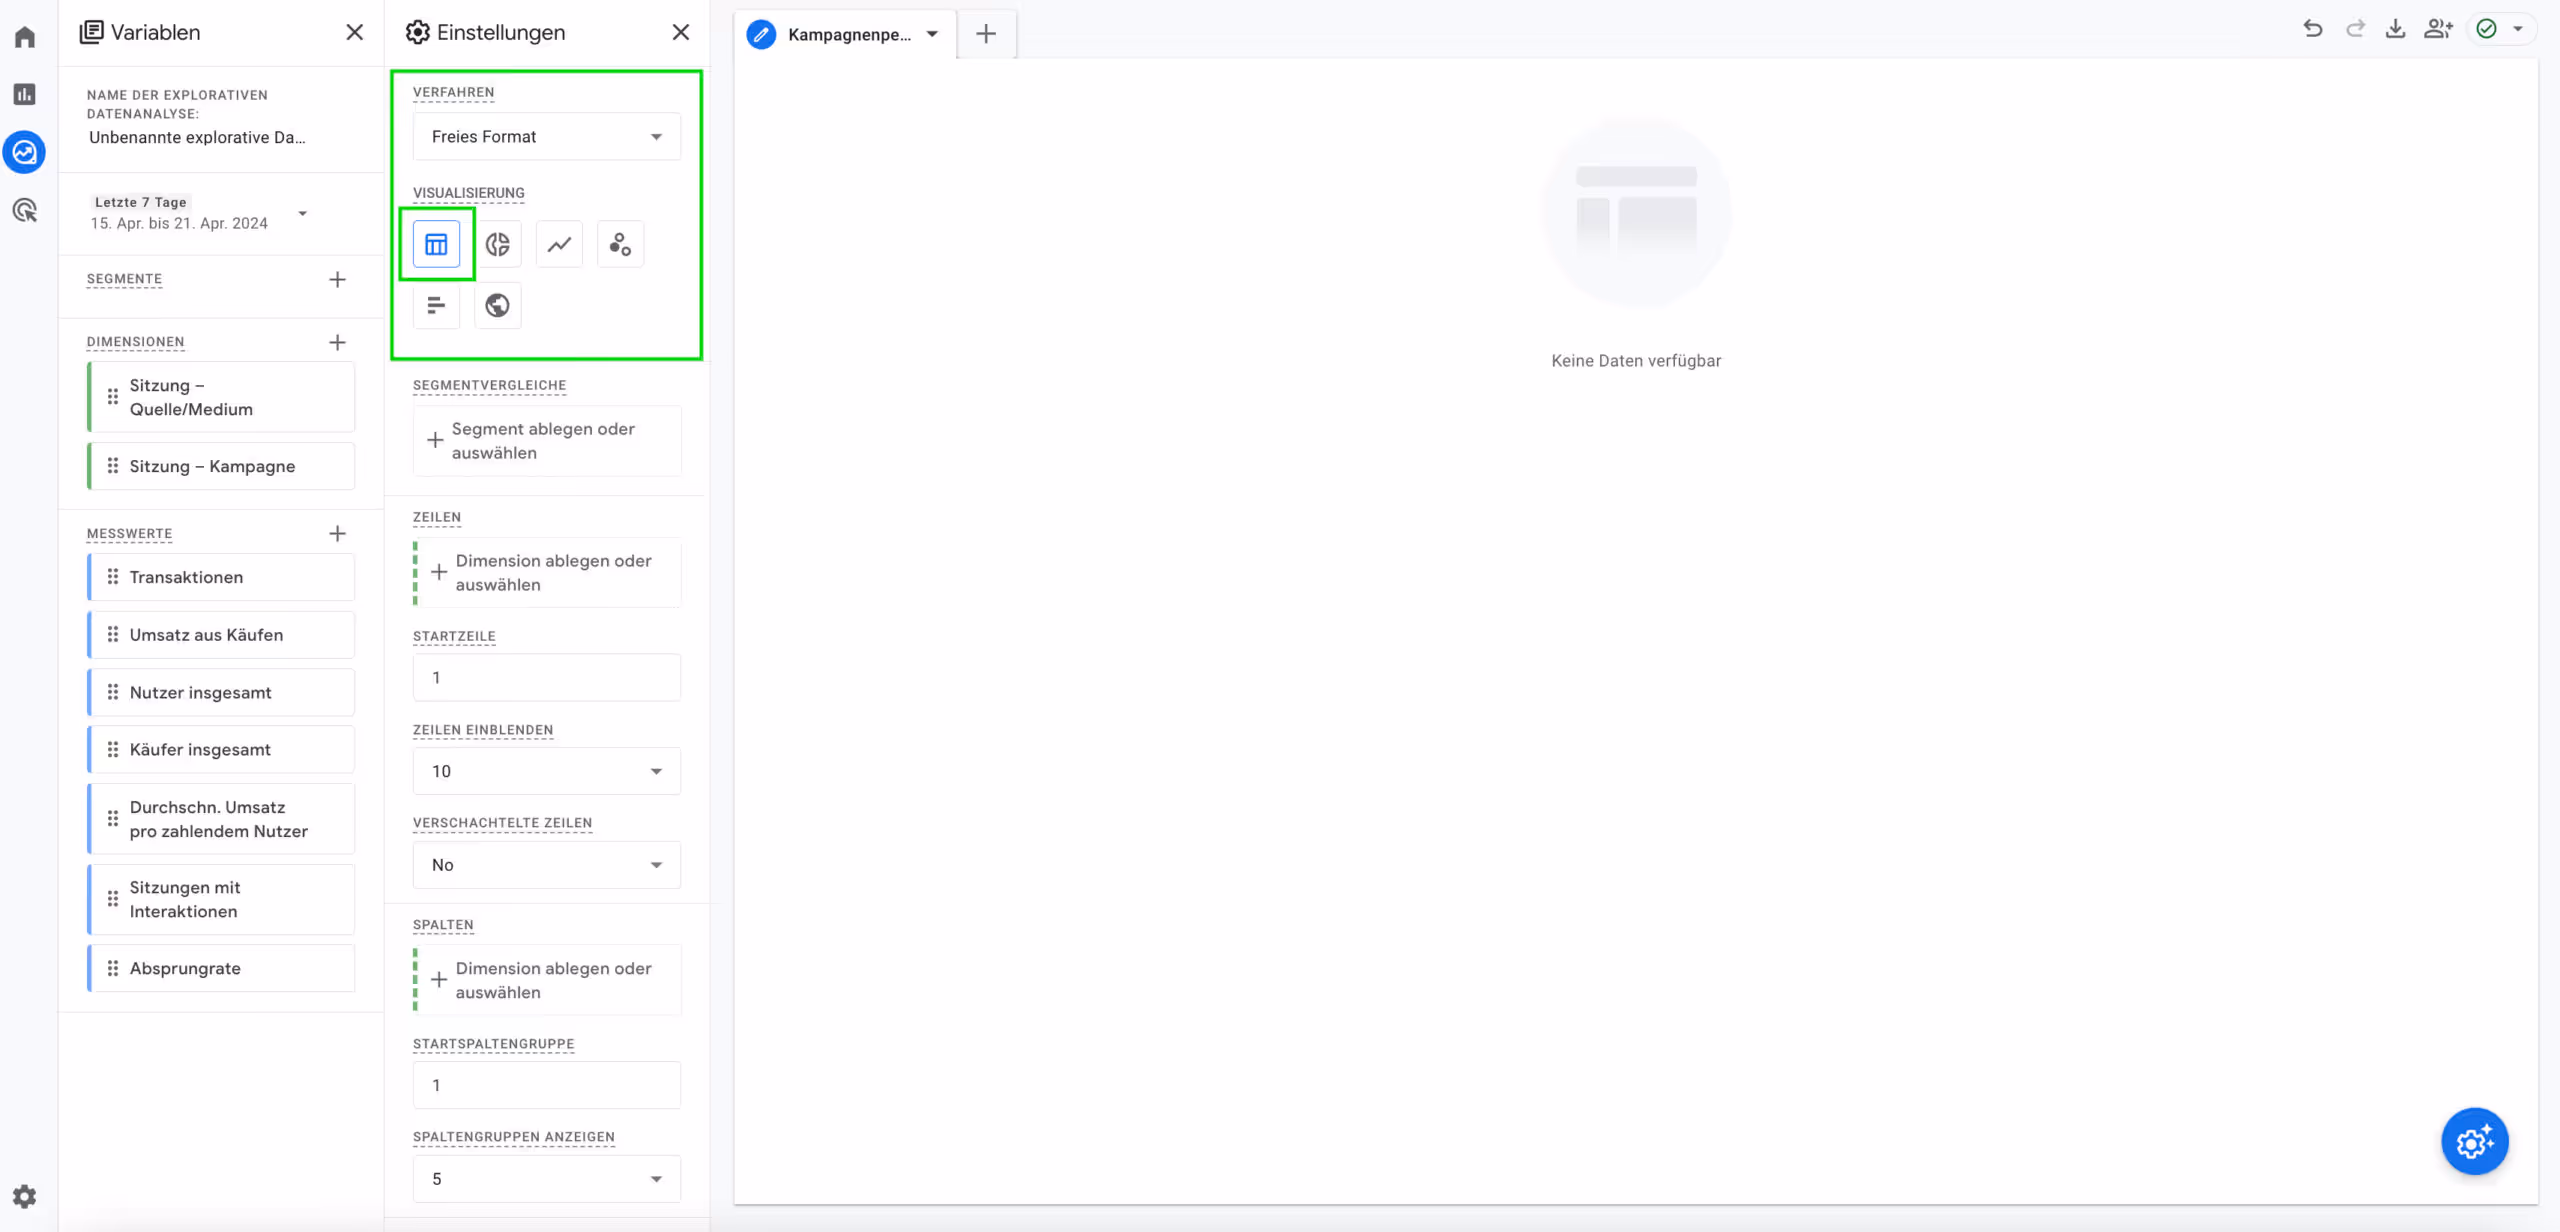Open Zeilen einblenden dropdown showing 10

click(547, 771)
